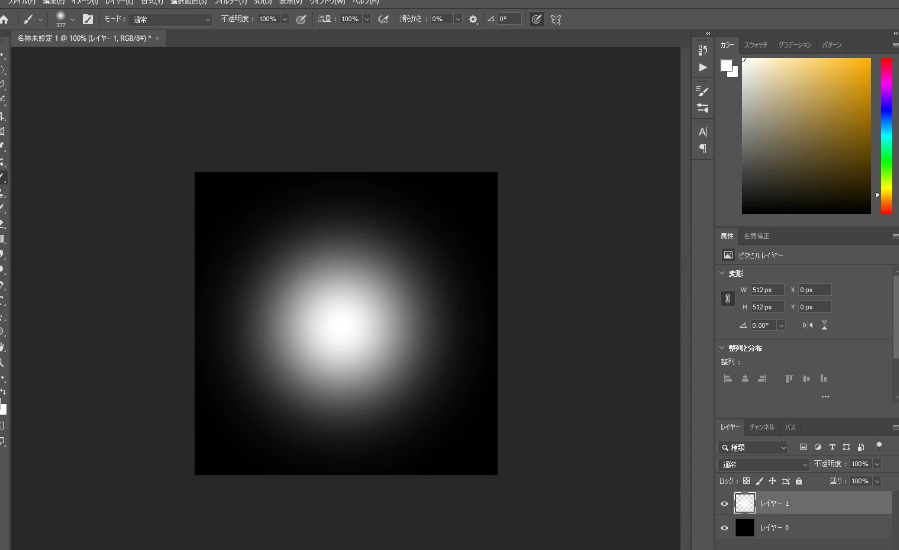The height and width of the screenshot is (550, 899).
Task: Open the rotation angle dropdown in Properties
Action: click(780, 325)
